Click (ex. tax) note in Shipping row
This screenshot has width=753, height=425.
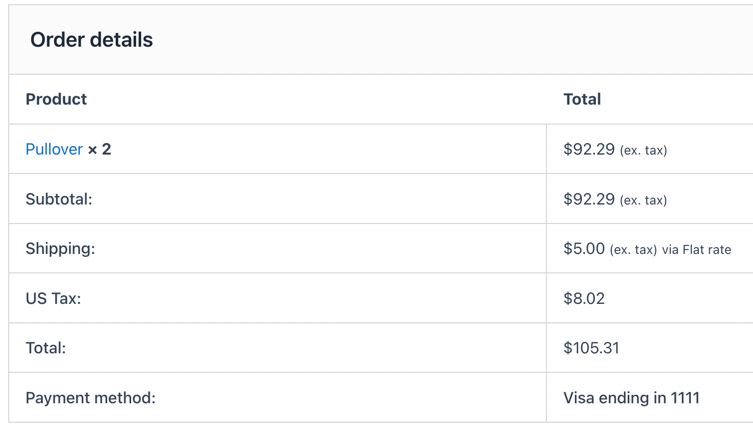point(633,250)
